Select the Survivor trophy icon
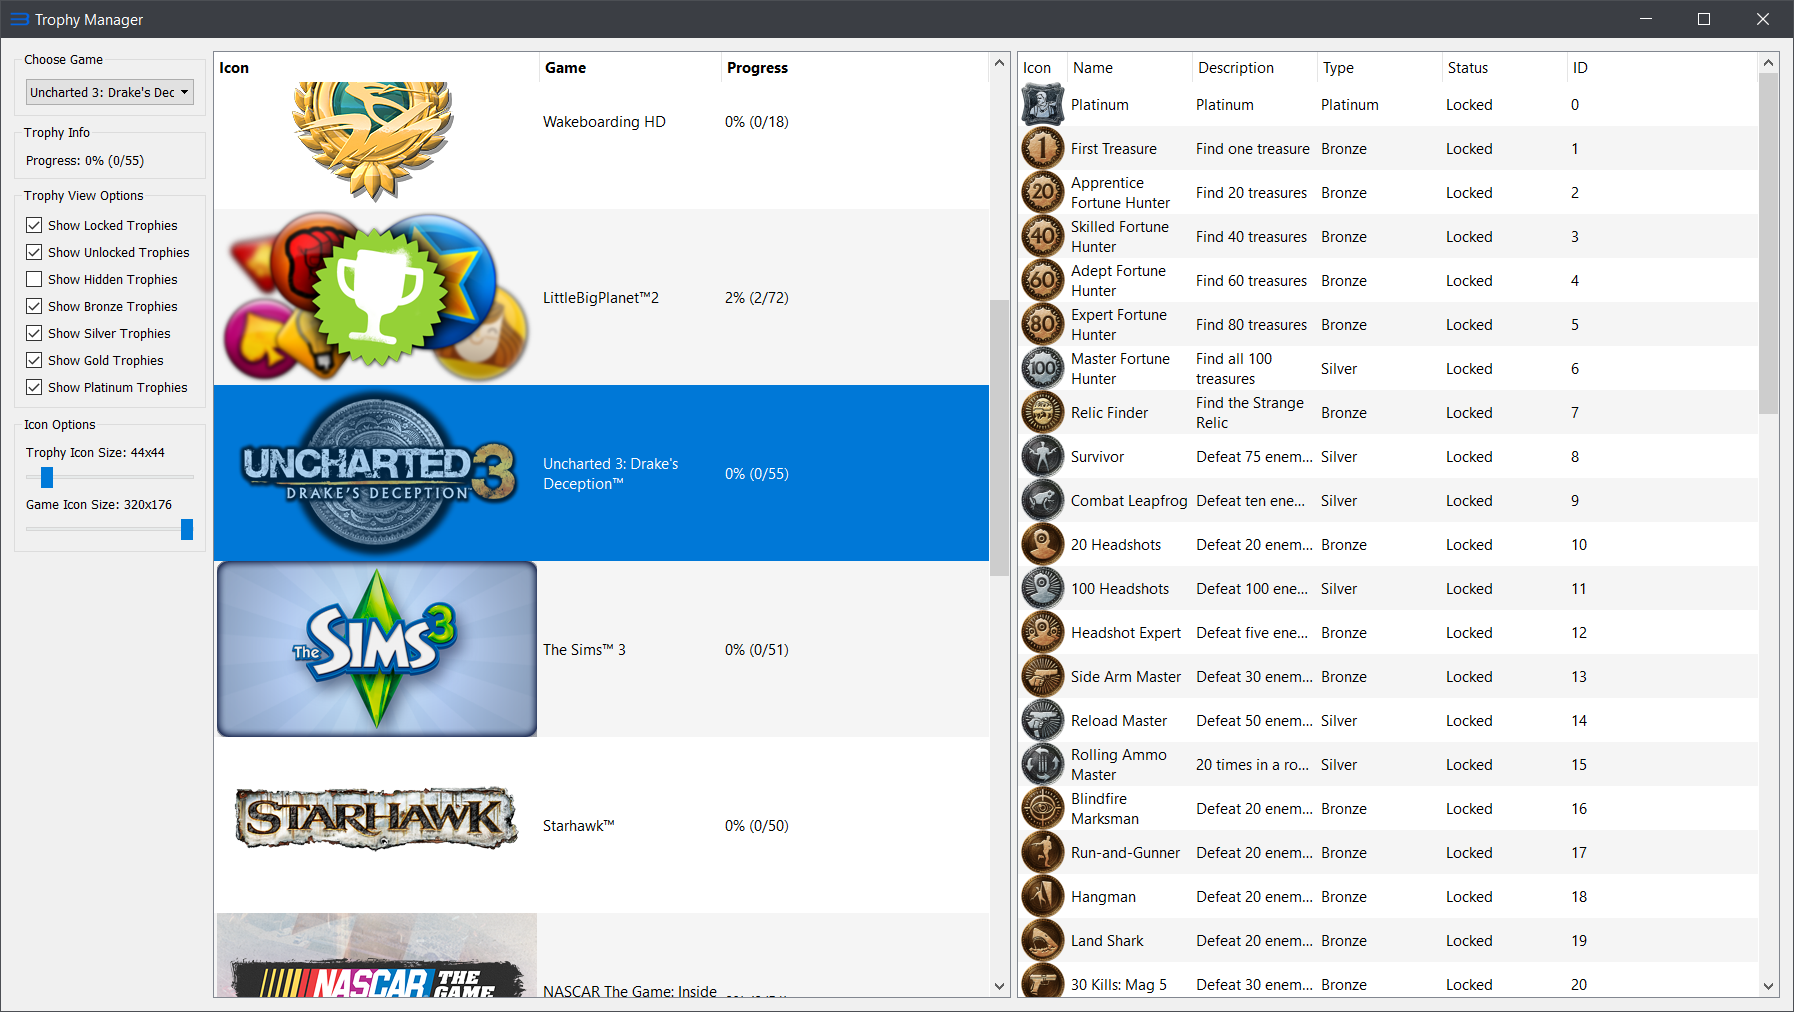The height and width of the screenshot is (1012, 1794). coord(1042,457)
